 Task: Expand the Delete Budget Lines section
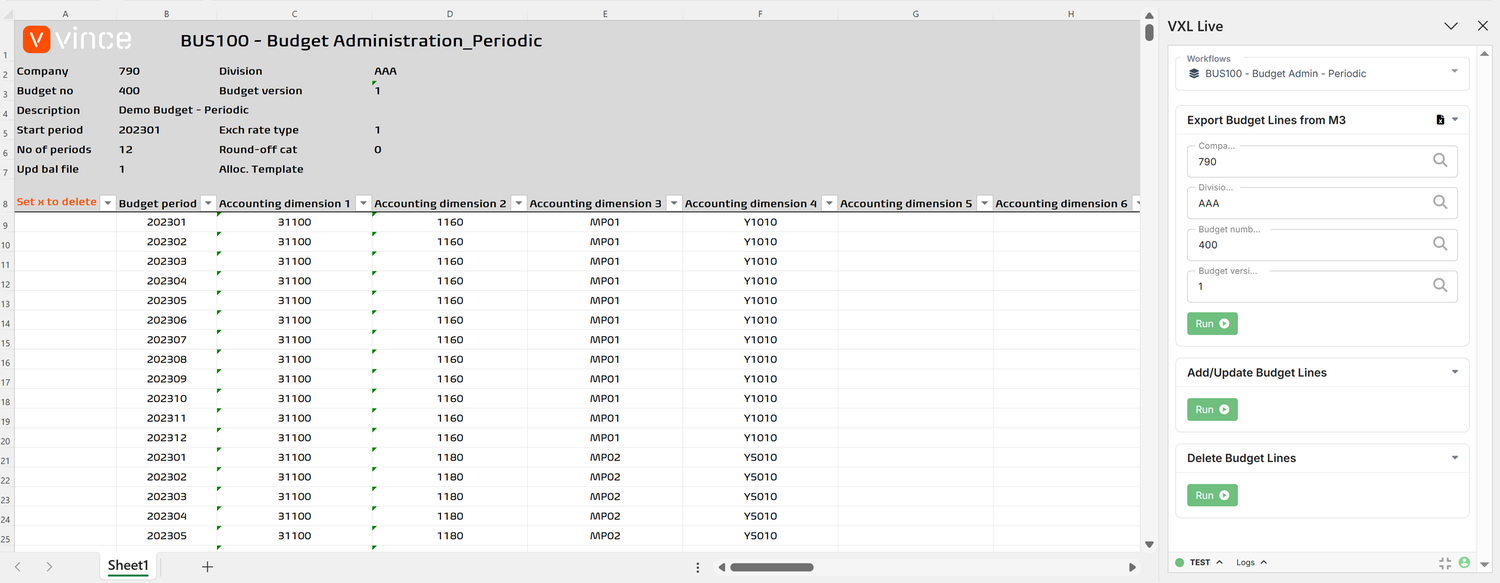1456,457
